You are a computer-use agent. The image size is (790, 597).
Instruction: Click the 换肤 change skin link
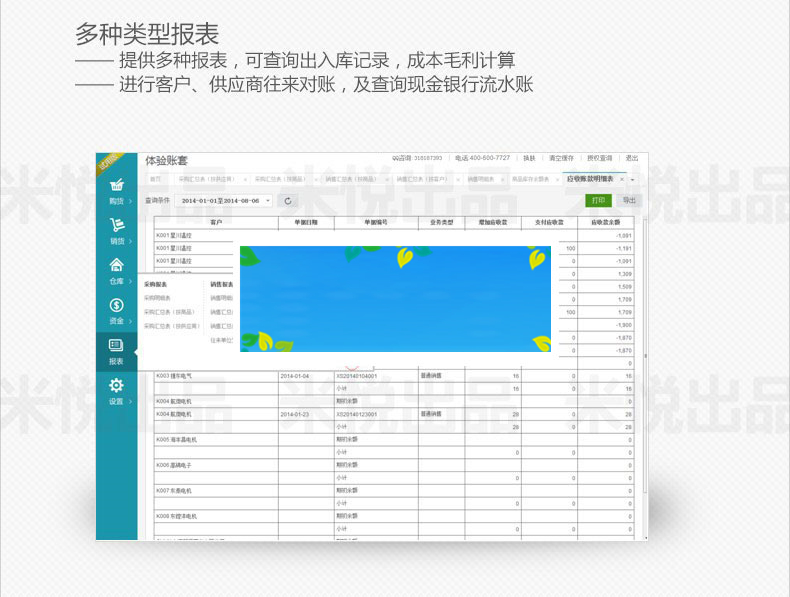click(x=529, y=158)
